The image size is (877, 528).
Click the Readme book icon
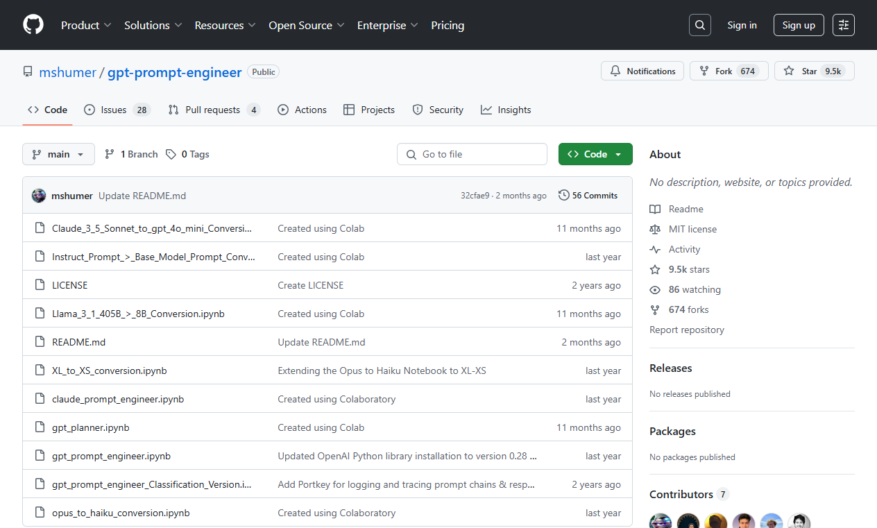coord(655,209)
